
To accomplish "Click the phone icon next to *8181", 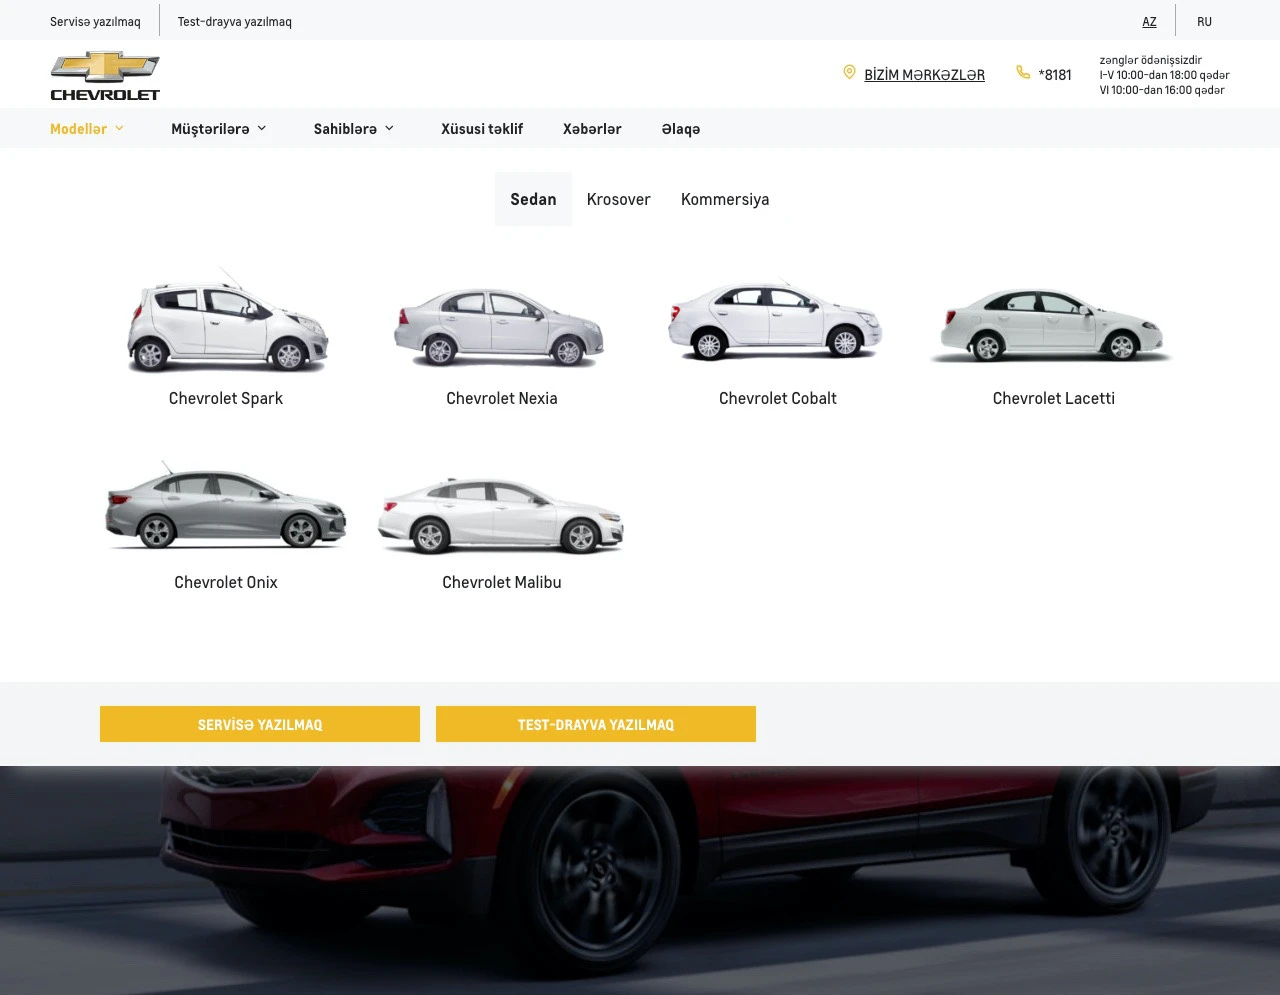I will (x=1023, y=72).
